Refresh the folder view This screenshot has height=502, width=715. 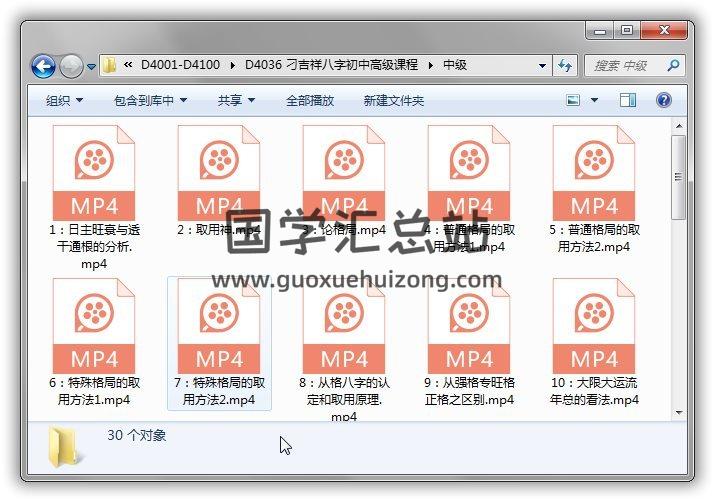pyautogui.click(x=565, y=66)
